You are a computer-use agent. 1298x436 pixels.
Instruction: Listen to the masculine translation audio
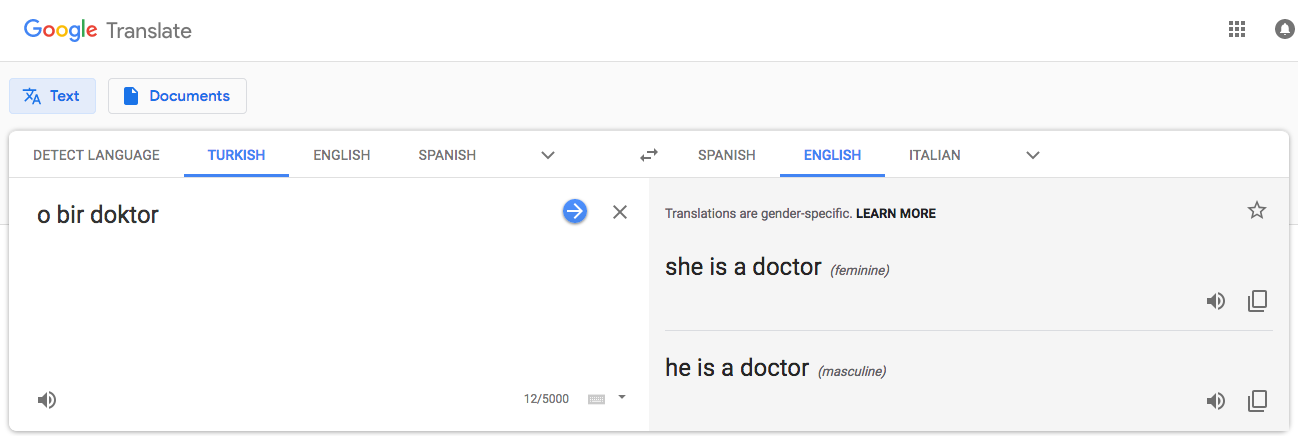click(x=1216, y=401)
